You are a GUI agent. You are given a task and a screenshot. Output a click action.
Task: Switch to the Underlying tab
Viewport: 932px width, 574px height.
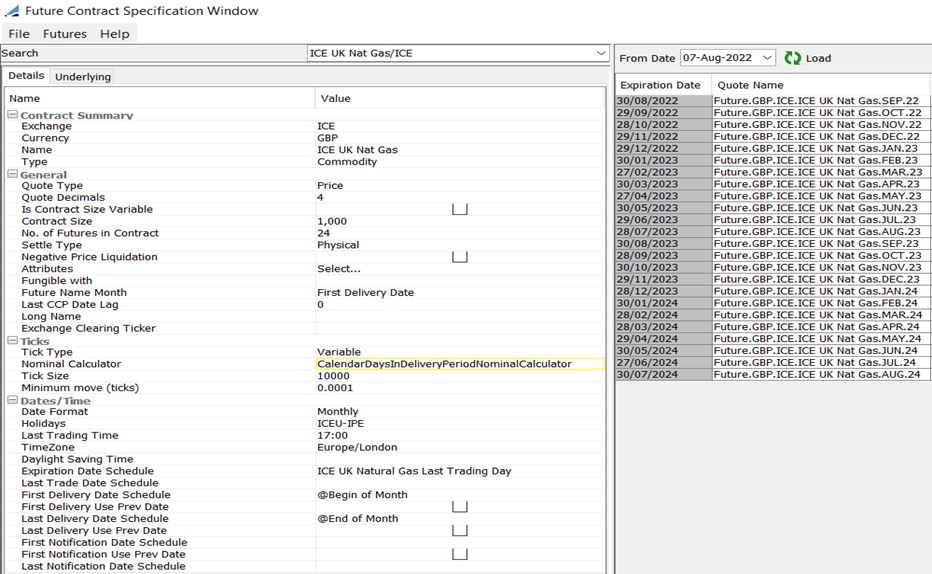tap(83, 77)
